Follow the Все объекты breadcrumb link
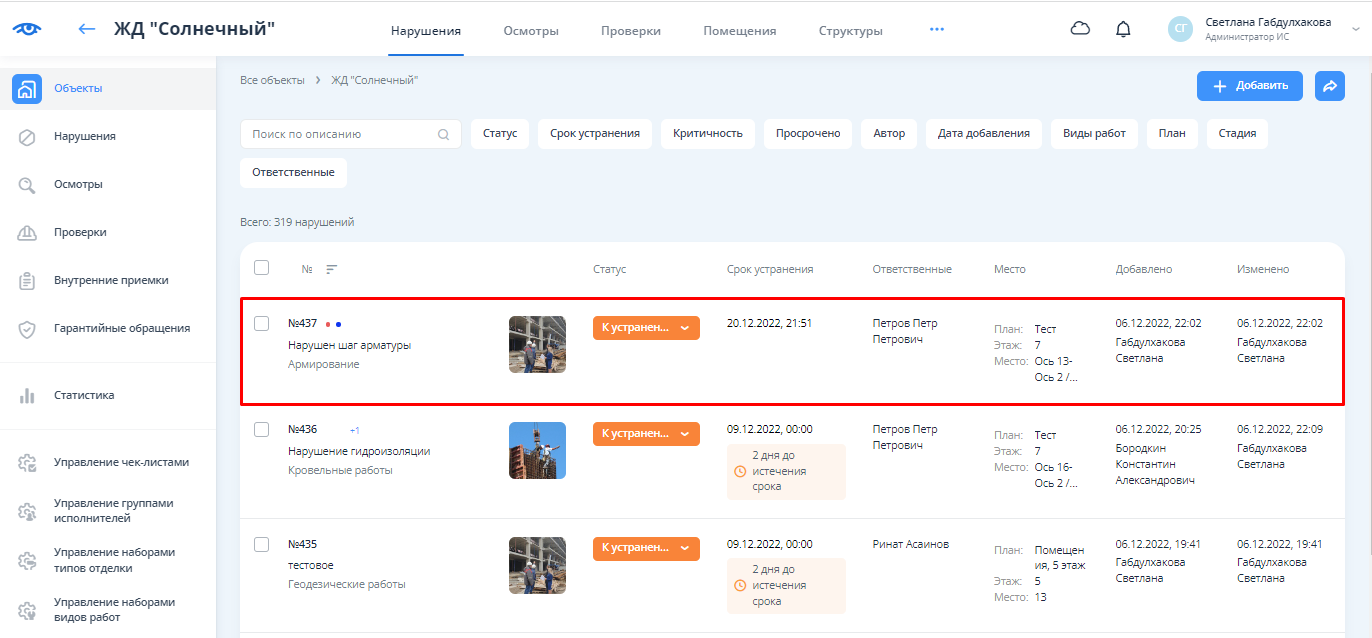Viewport: 1372px width, 638px height. (x=272, y=80)
